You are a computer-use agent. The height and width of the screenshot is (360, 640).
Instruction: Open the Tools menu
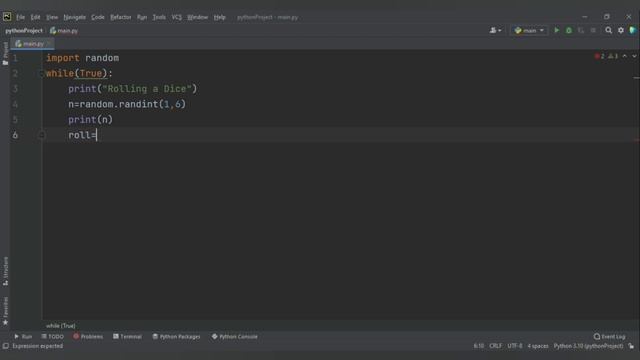pos(159,17)
